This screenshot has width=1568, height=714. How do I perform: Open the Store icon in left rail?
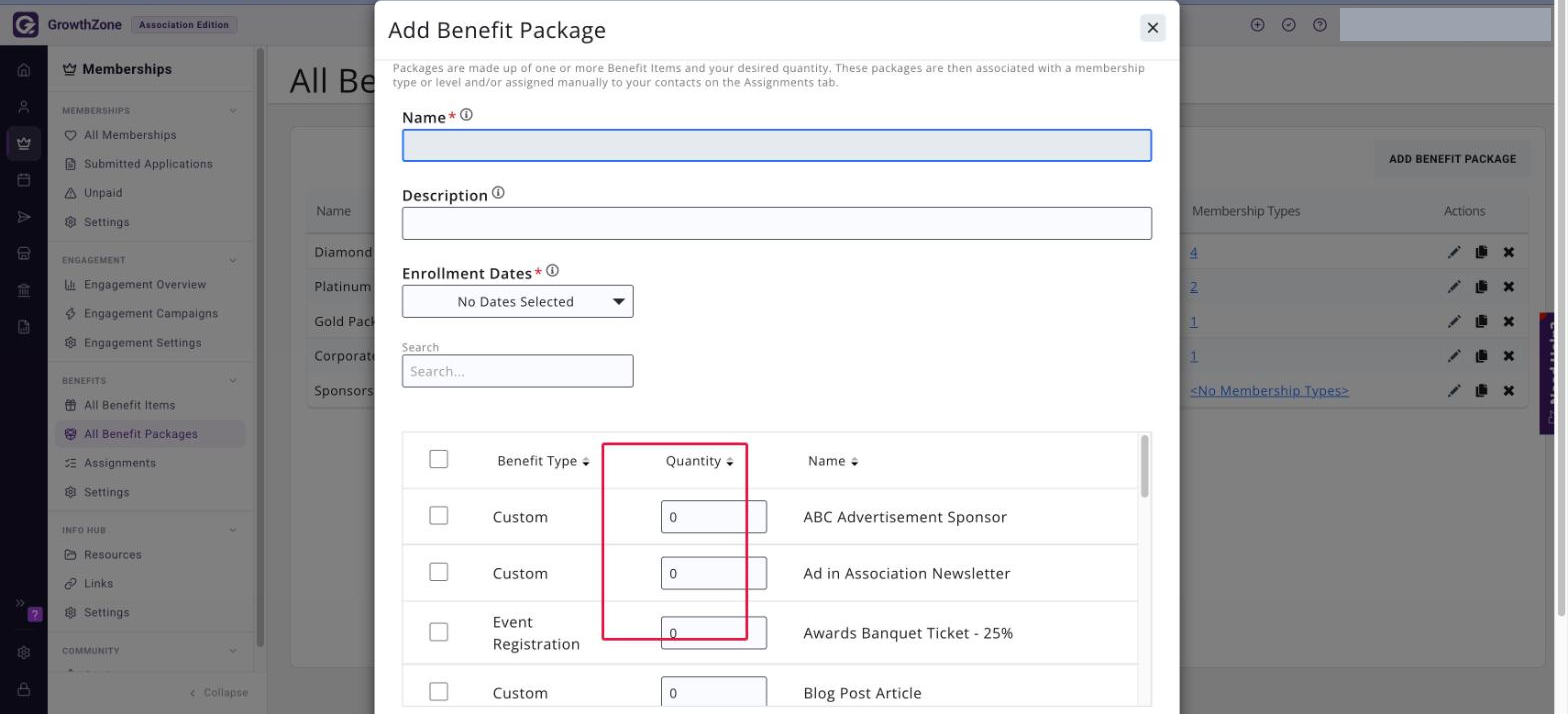[x=24, y=254]
